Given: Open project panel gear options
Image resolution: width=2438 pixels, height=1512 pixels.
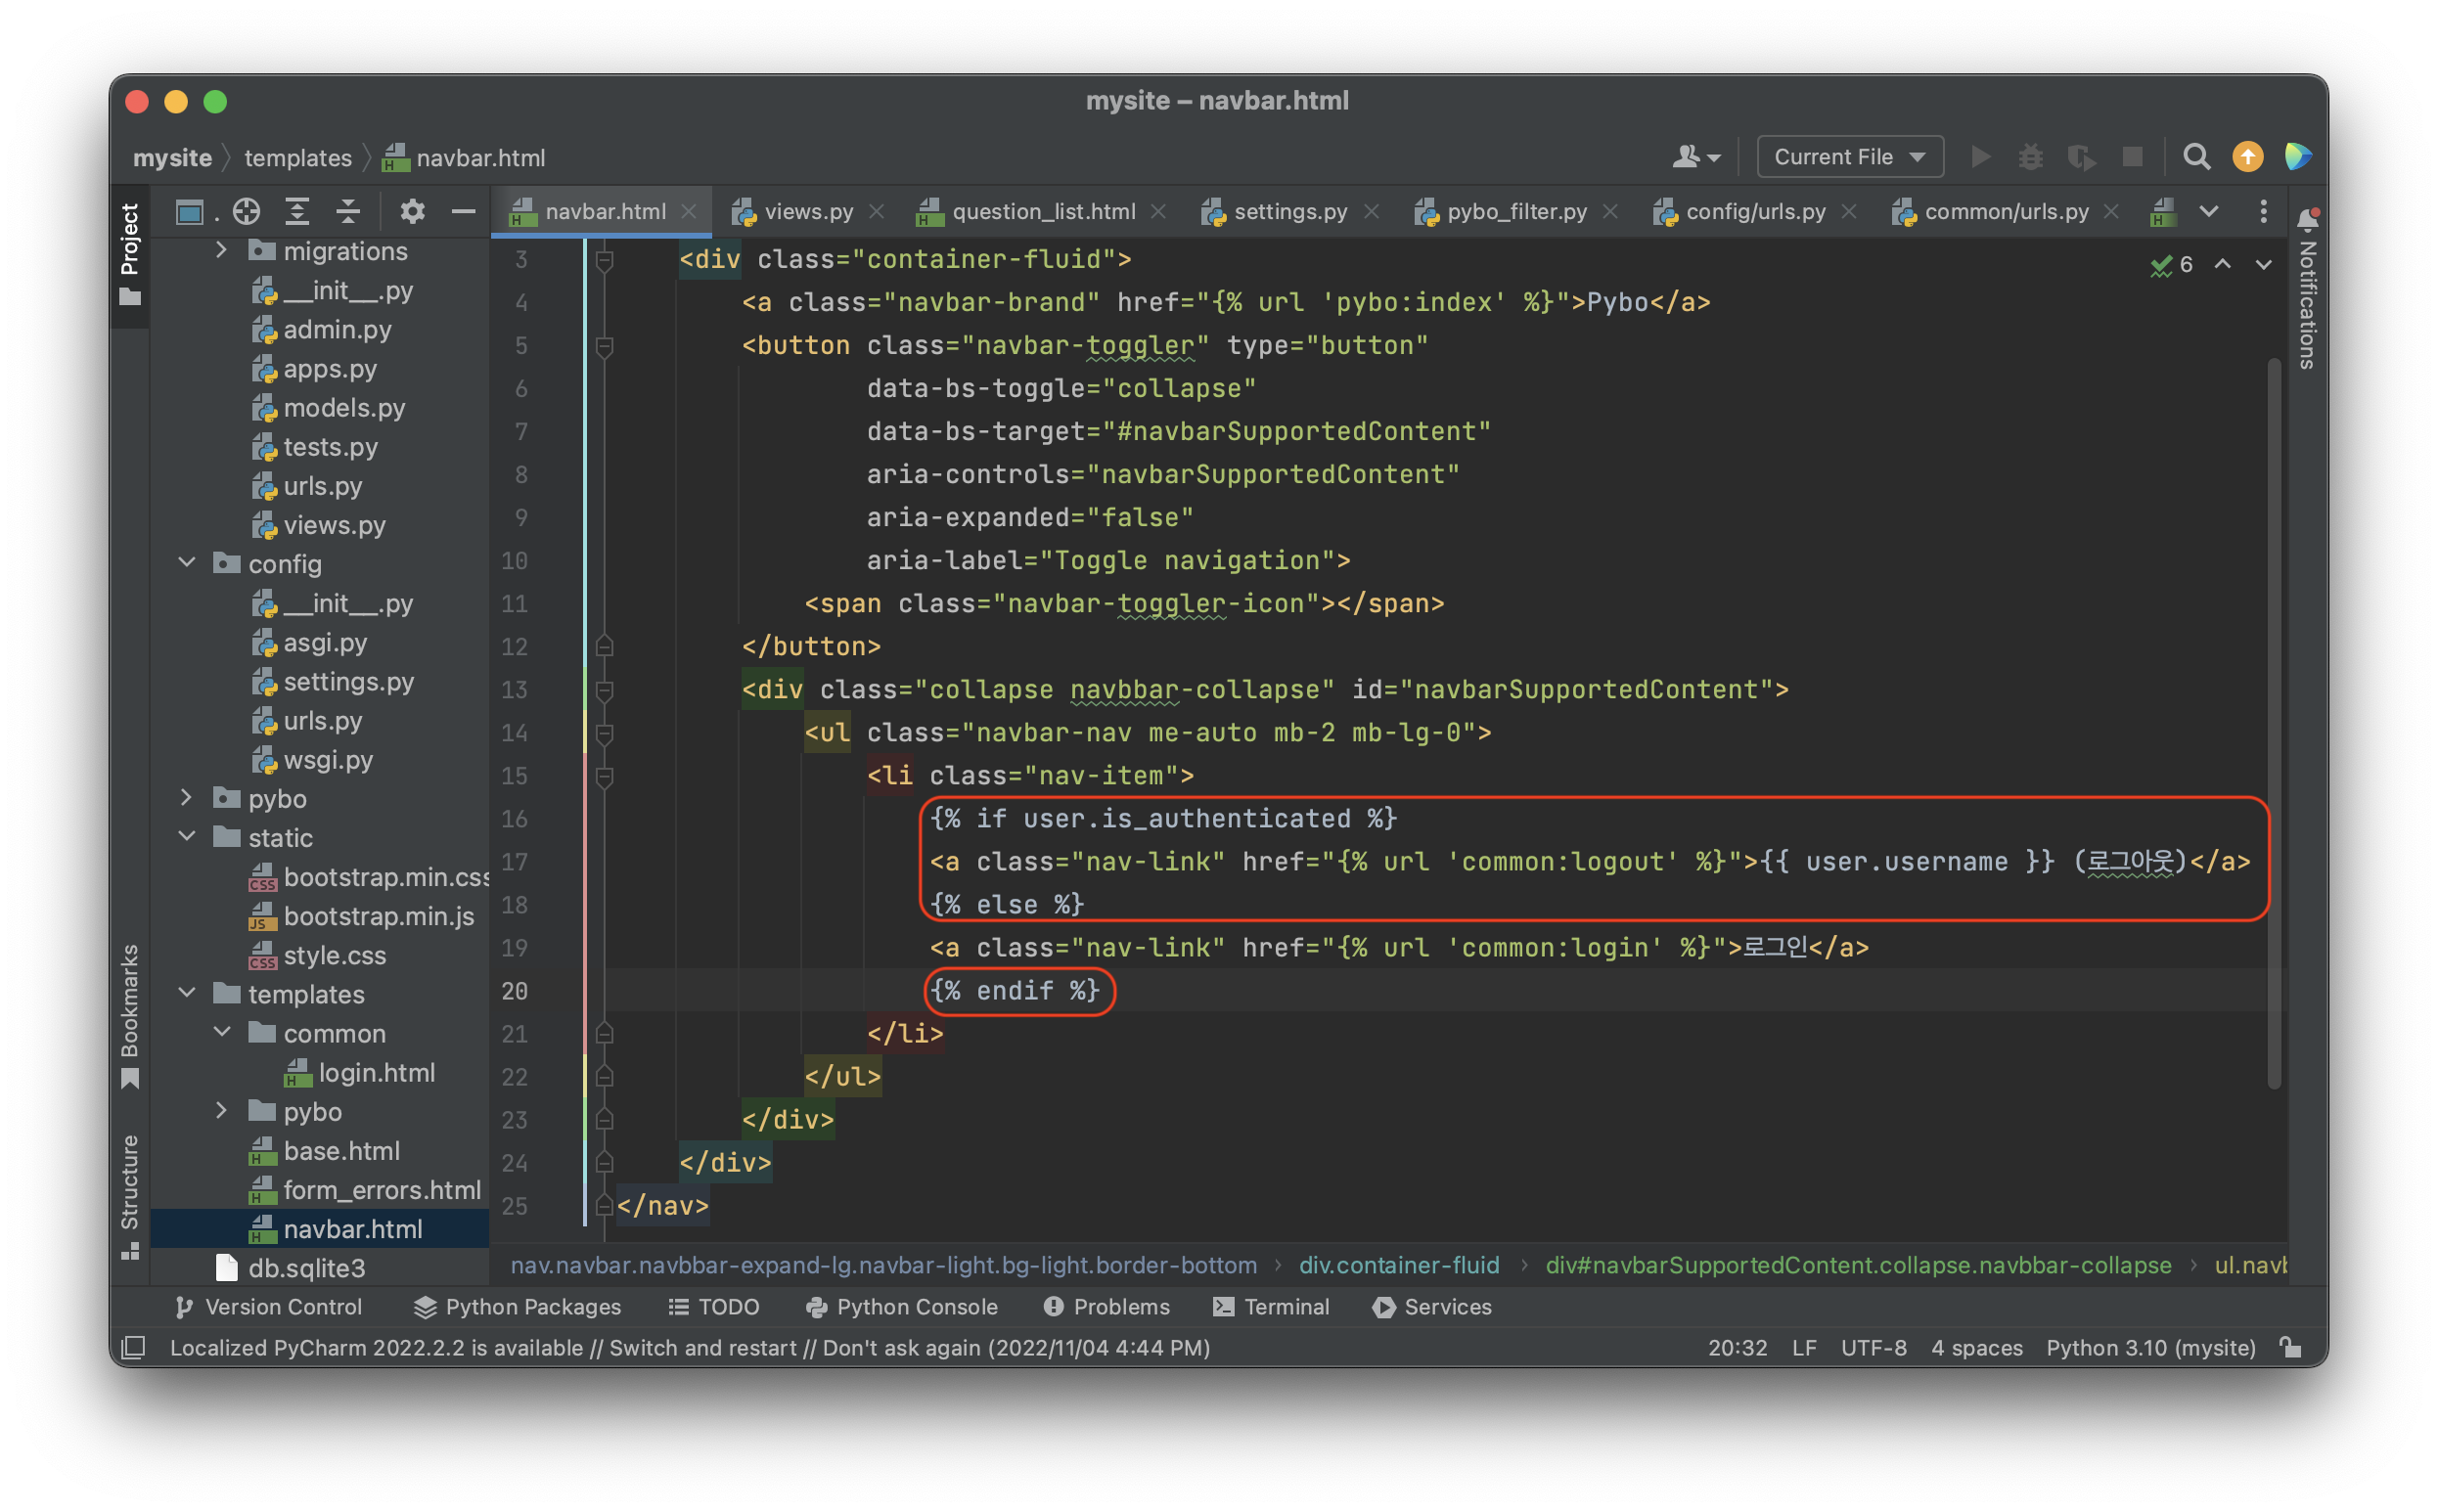Looking at the screenshot, I should click(412, 211).
